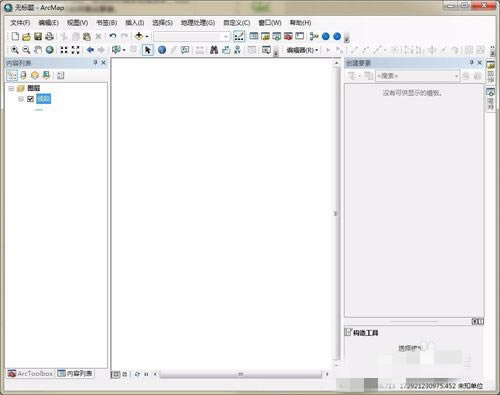500x395 pixels.
Task: Open Find with binoculars icon
Action: [214, 50]
